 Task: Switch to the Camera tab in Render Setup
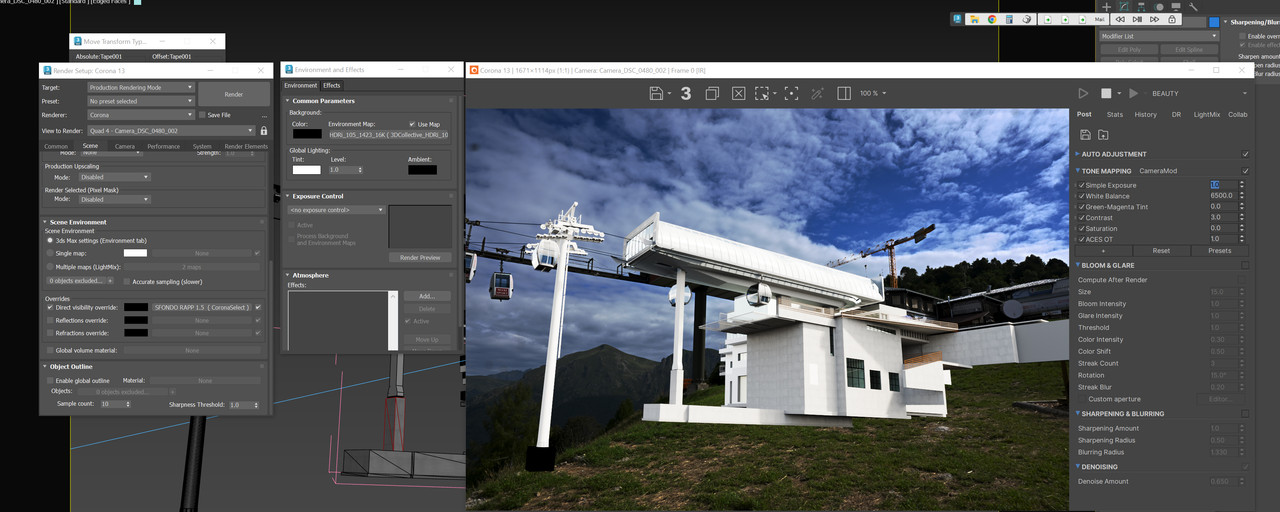pos(124,146)
